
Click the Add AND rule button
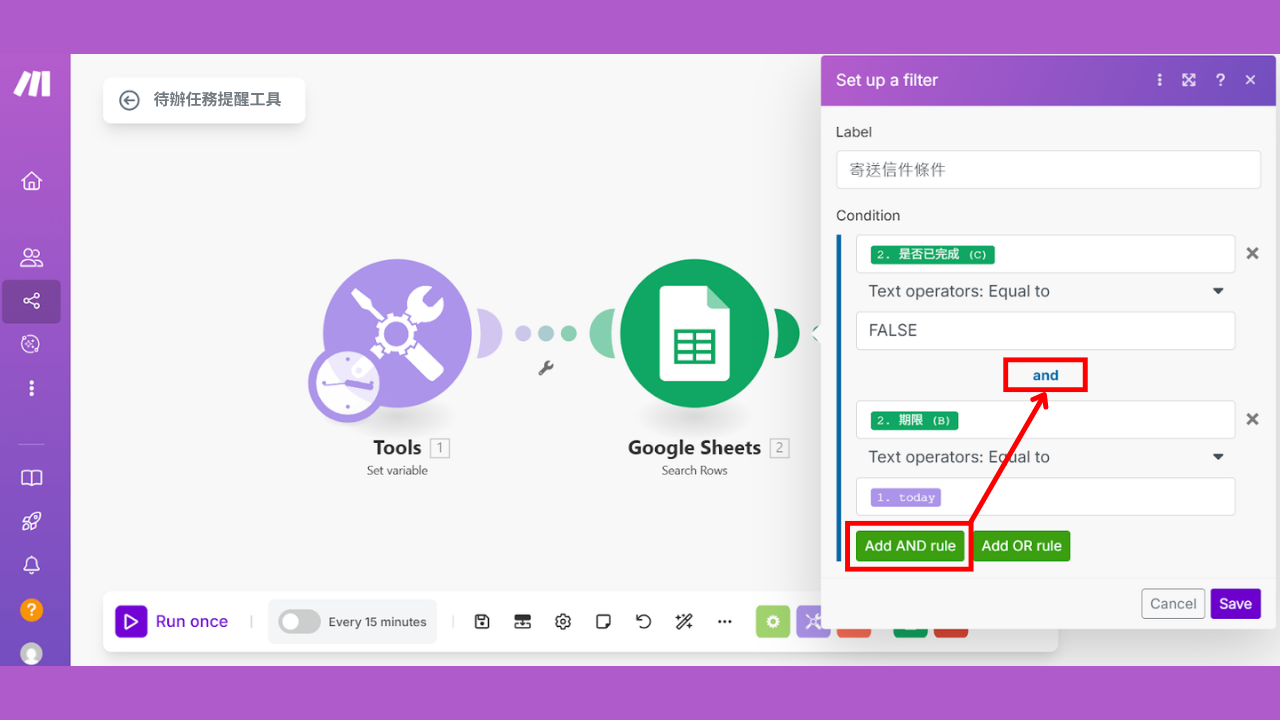[910, 546]
